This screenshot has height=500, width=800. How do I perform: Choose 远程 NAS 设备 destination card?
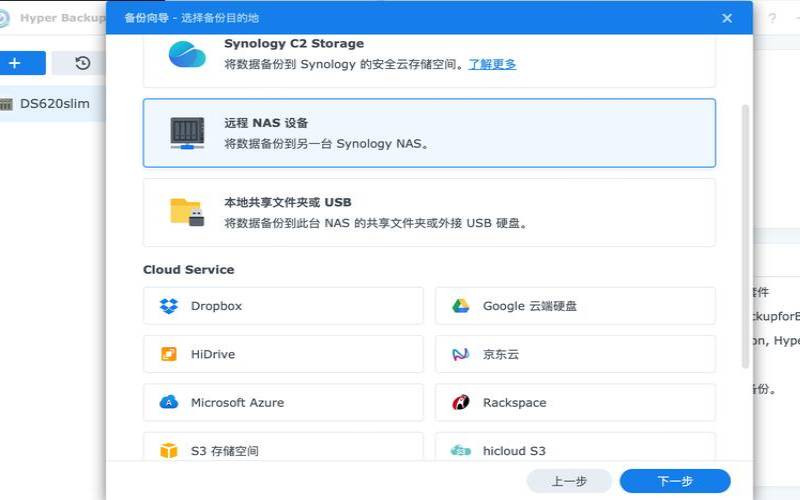point(429,133)
